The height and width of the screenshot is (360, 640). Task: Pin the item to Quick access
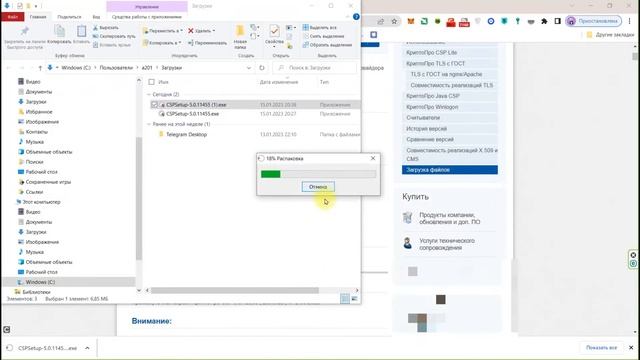[x=24, y=37]
